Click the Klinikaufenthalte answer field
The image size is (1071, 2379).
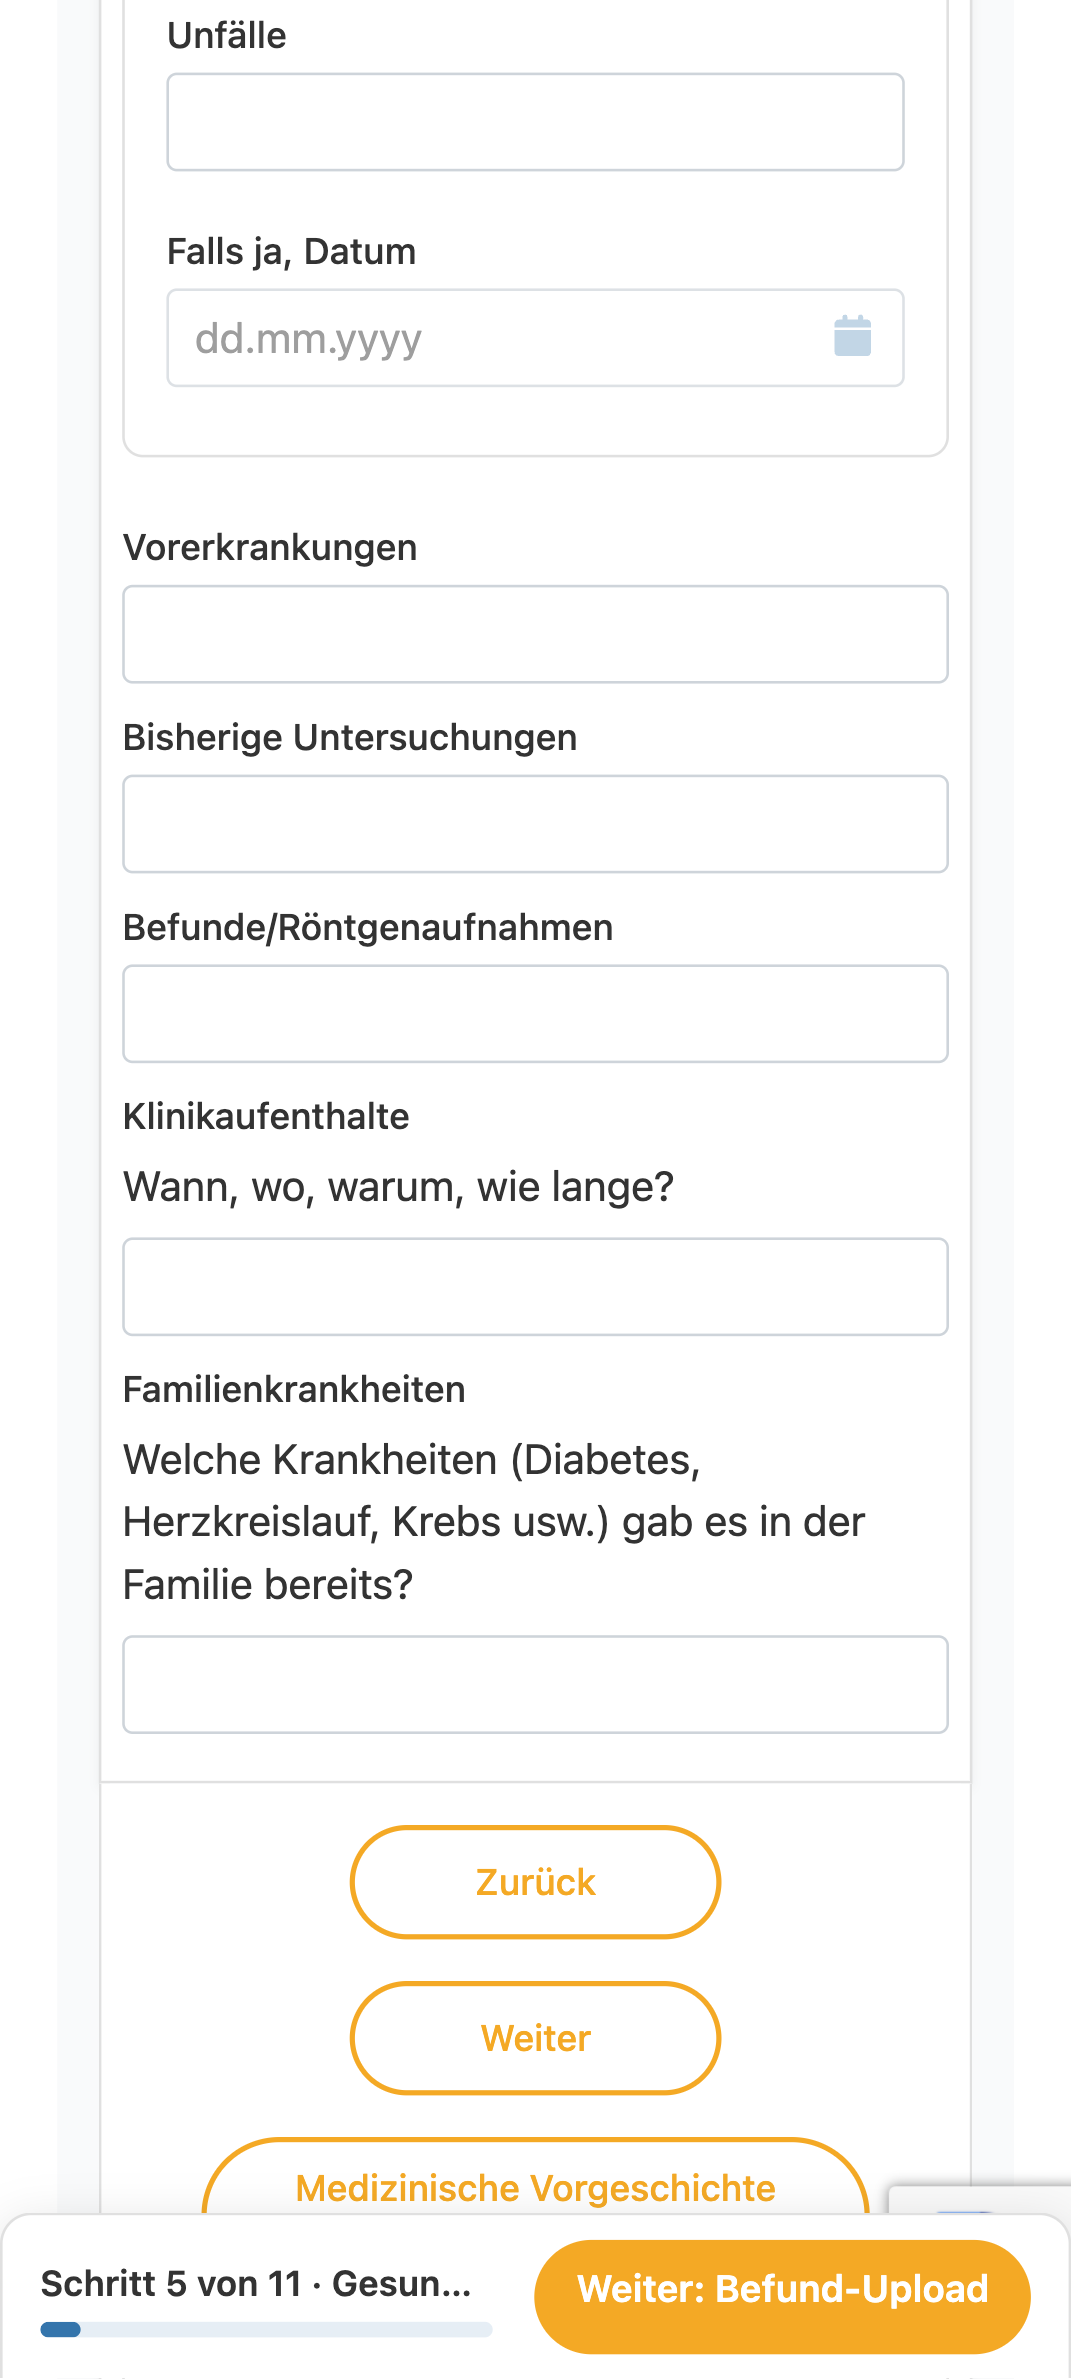pos(535,1287)
